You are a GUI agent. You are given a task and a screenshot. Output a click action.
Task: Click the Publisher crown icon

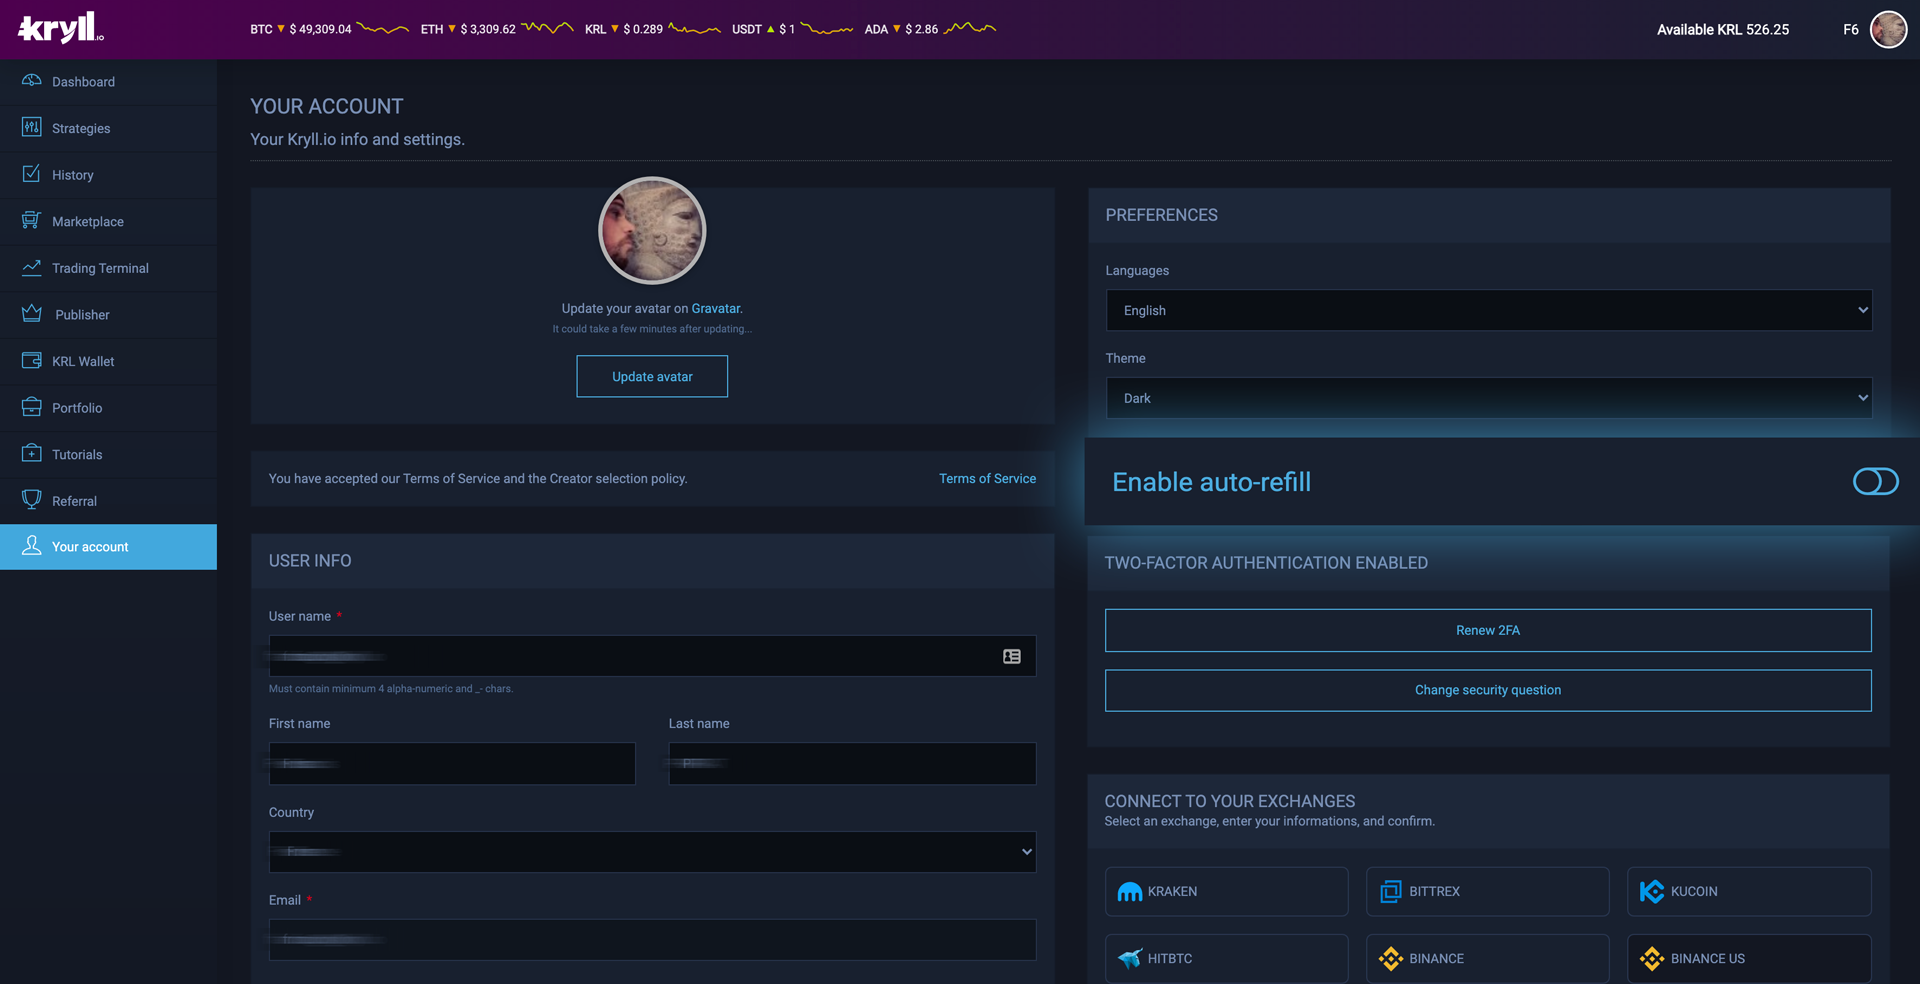31,314
